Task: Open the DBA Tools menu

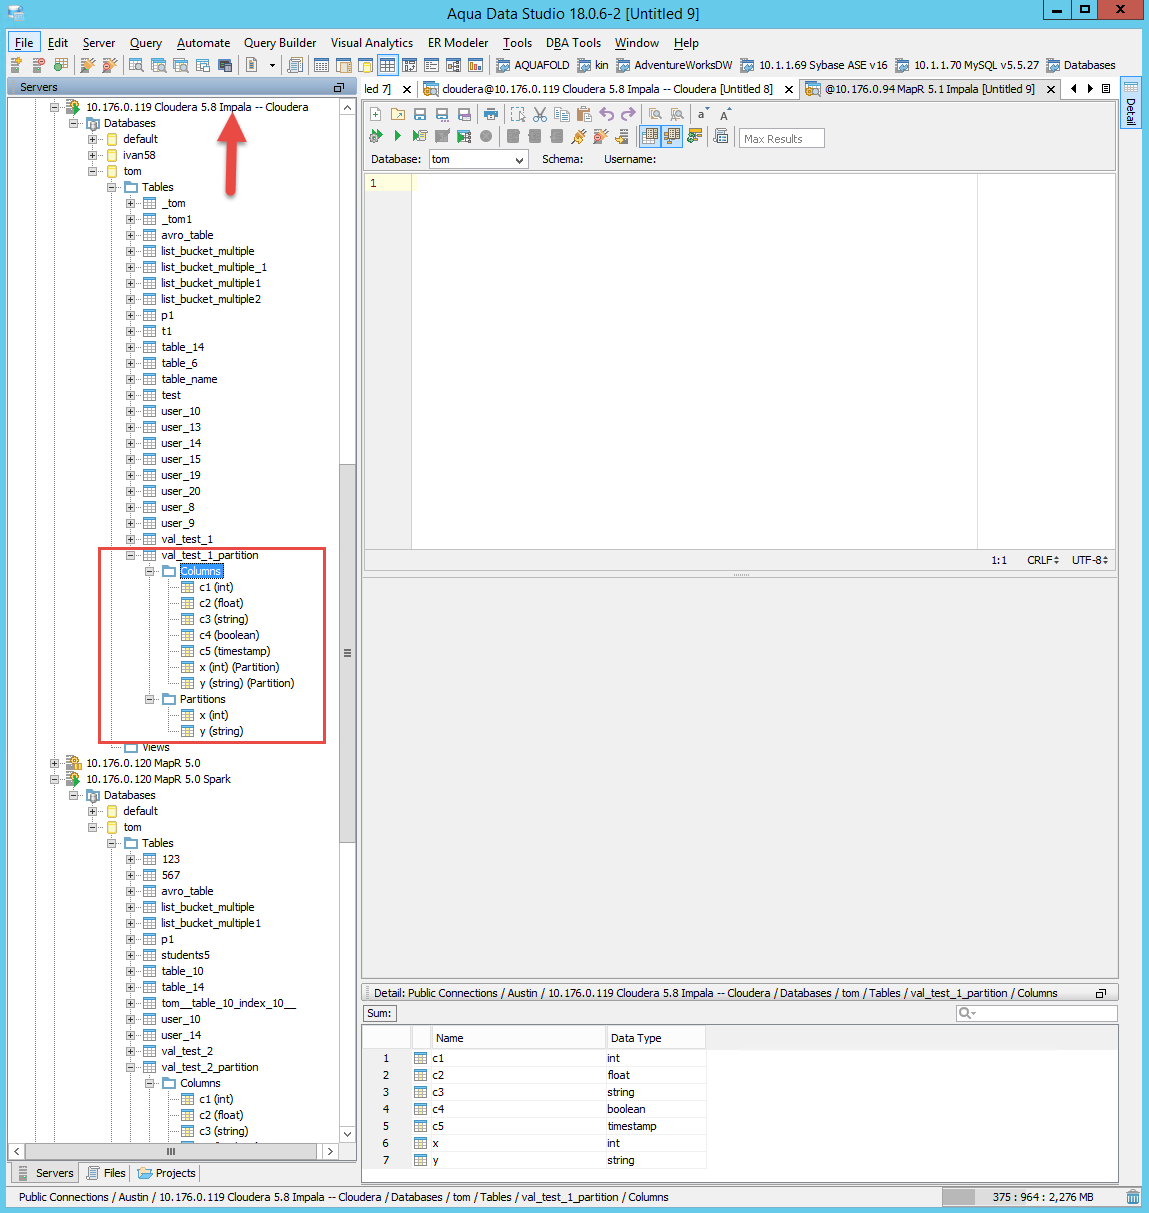Action: click(x=573, y=43)
